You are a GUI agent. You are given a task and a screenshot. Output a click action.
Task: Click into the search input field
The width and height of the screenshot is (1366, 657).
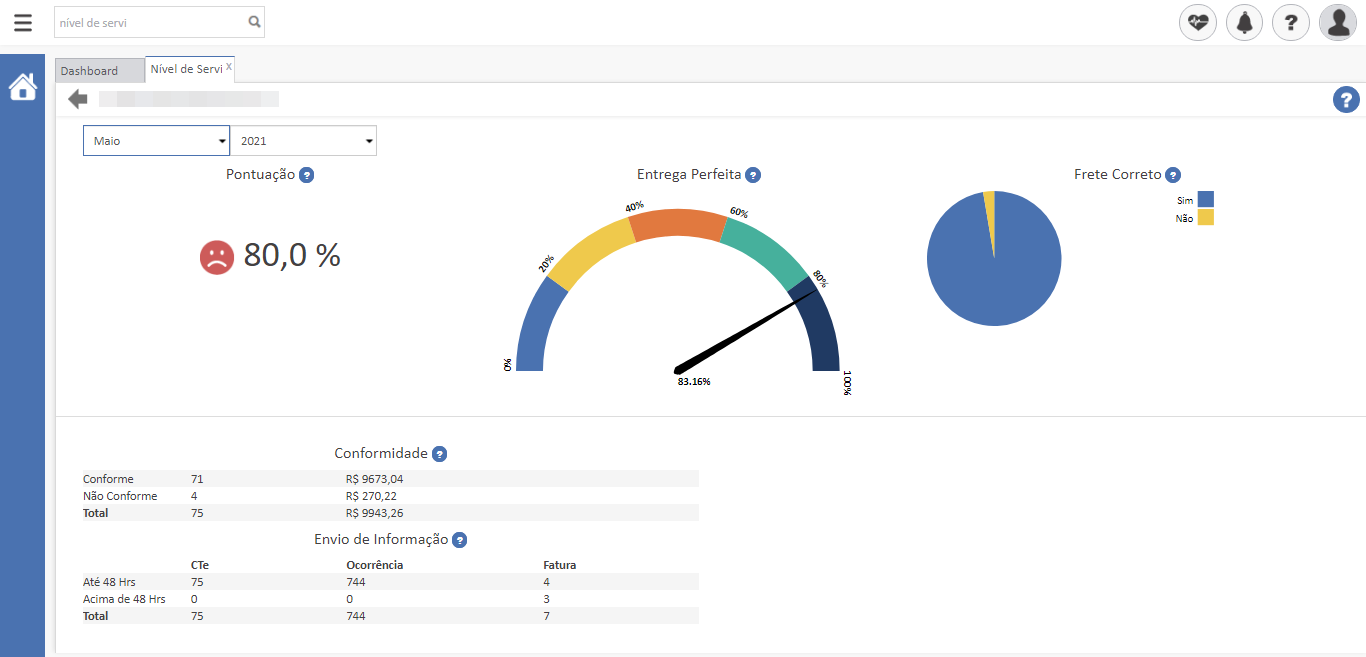[x=150, y=22]
